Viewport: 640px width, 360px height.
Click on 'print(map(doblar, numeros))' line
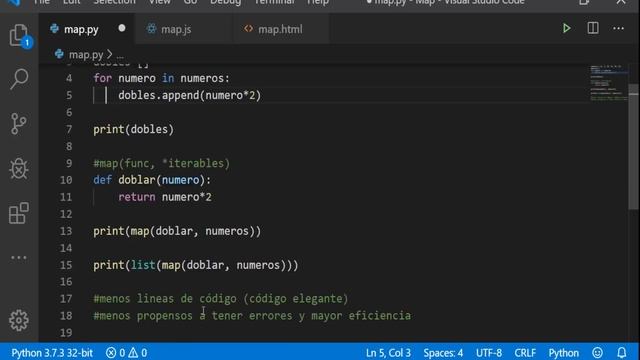177,231
